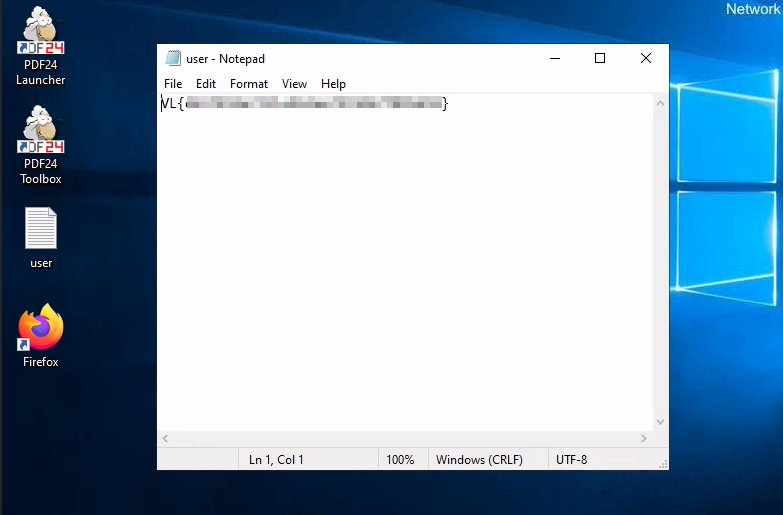Expand the Format menu

(x=249, y=84)
